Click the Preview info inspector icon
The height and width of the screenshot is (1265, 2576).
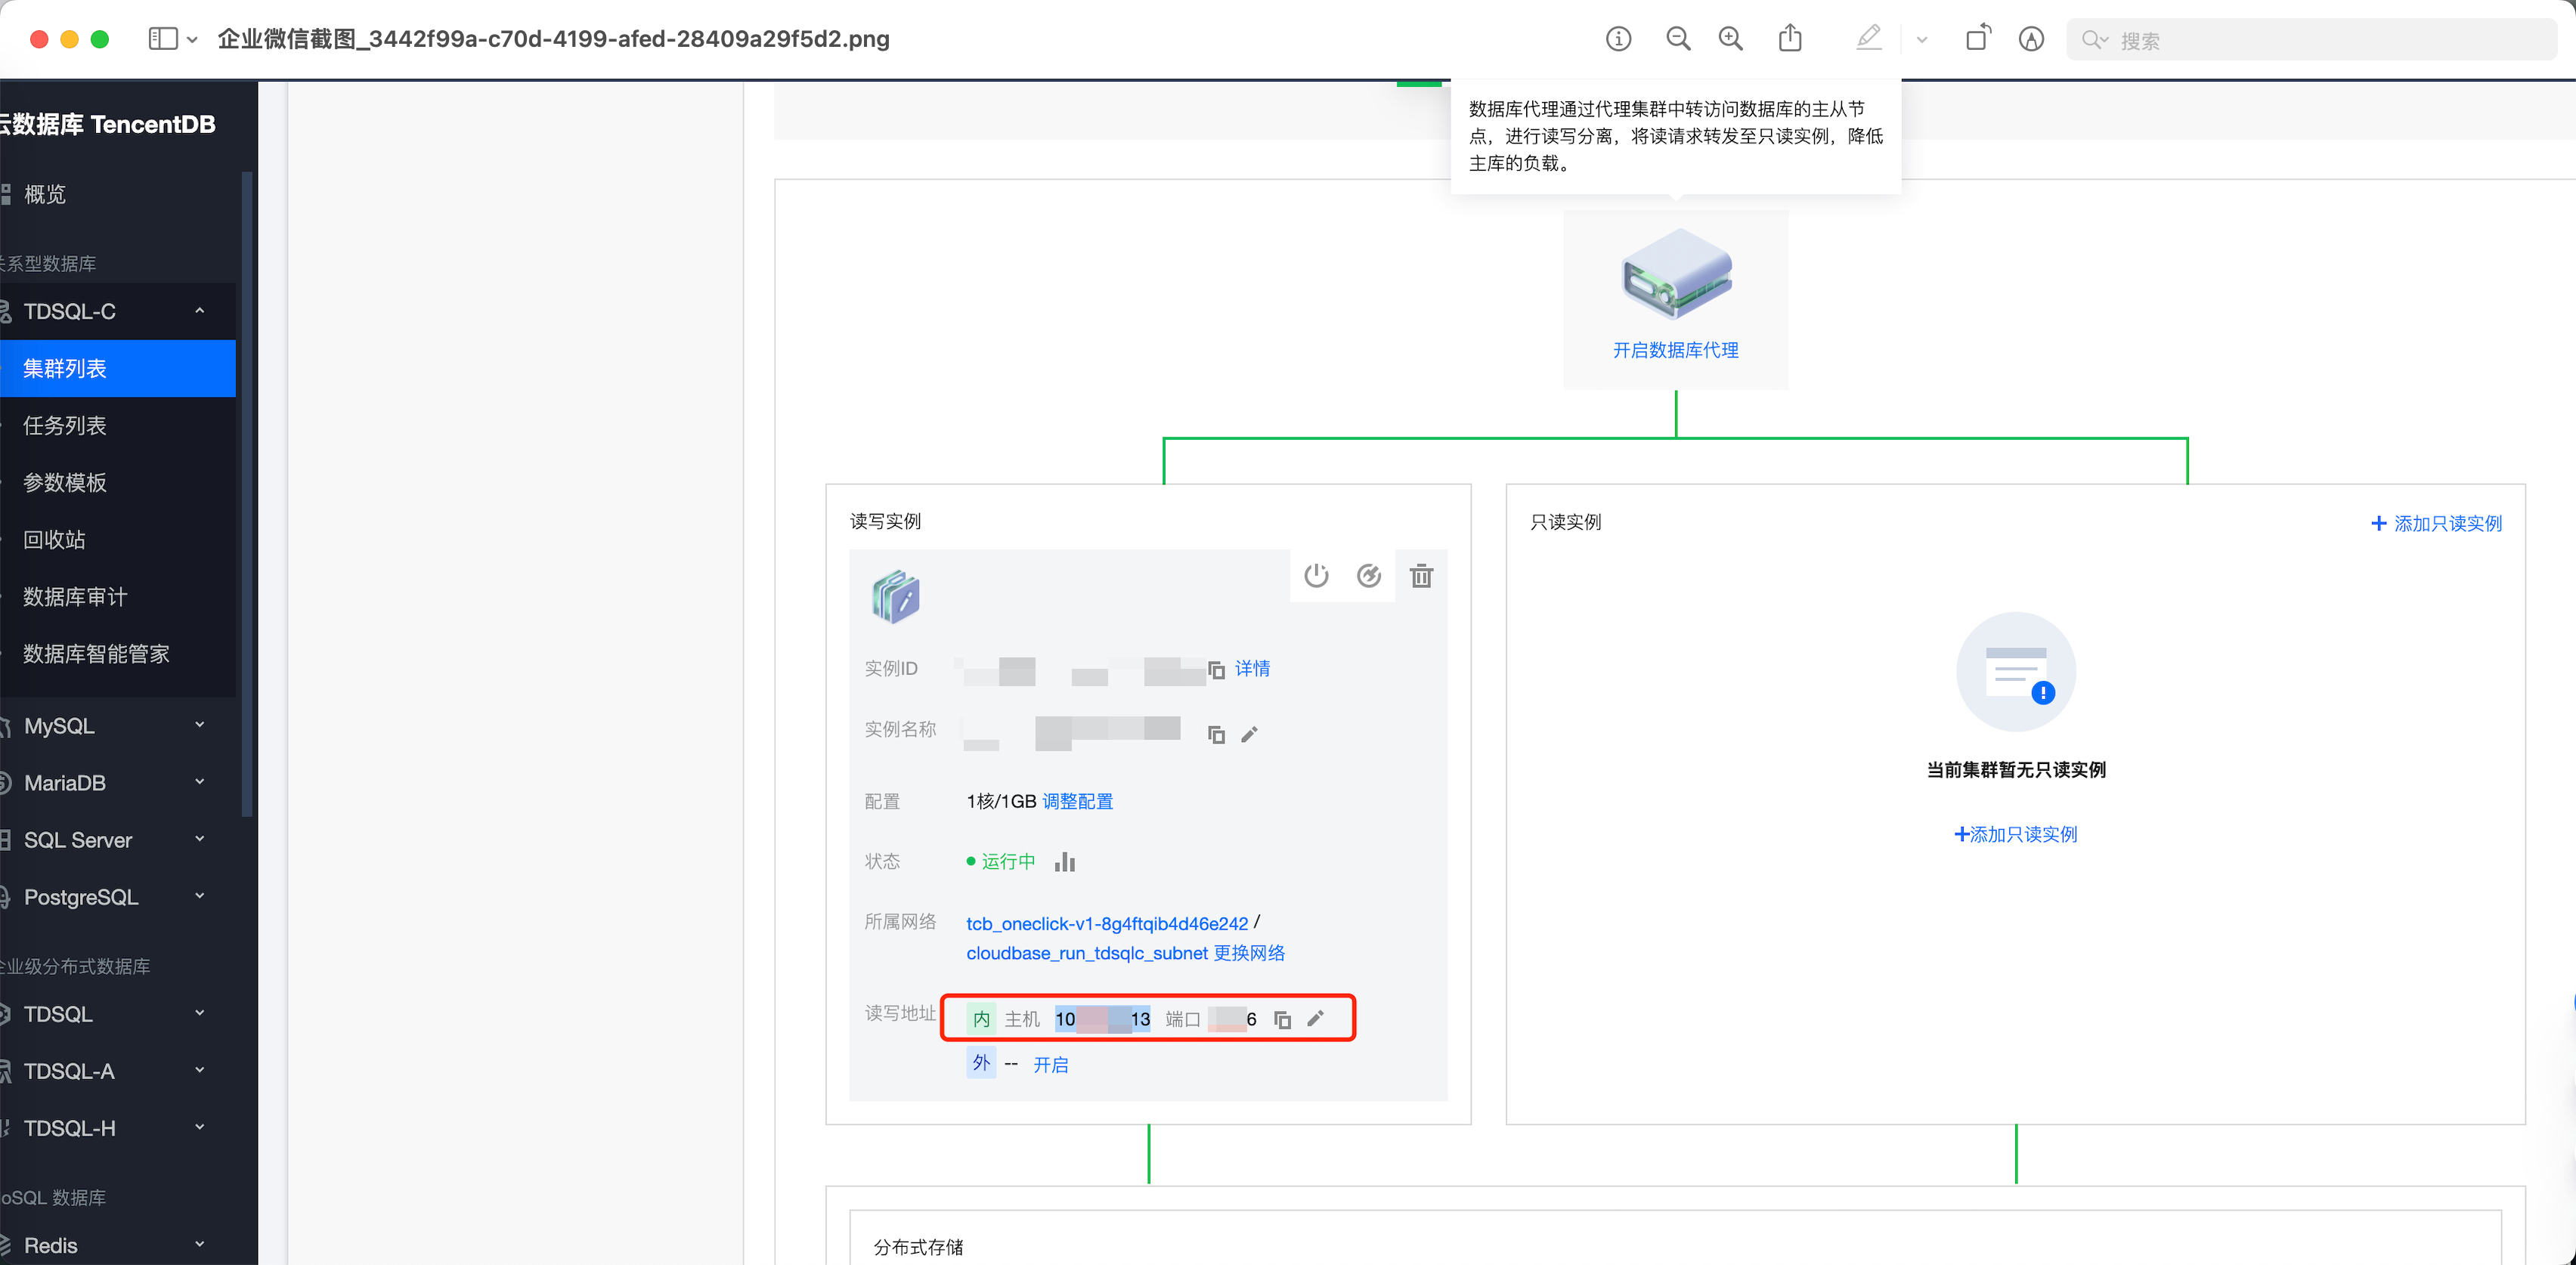[1618, 39]
